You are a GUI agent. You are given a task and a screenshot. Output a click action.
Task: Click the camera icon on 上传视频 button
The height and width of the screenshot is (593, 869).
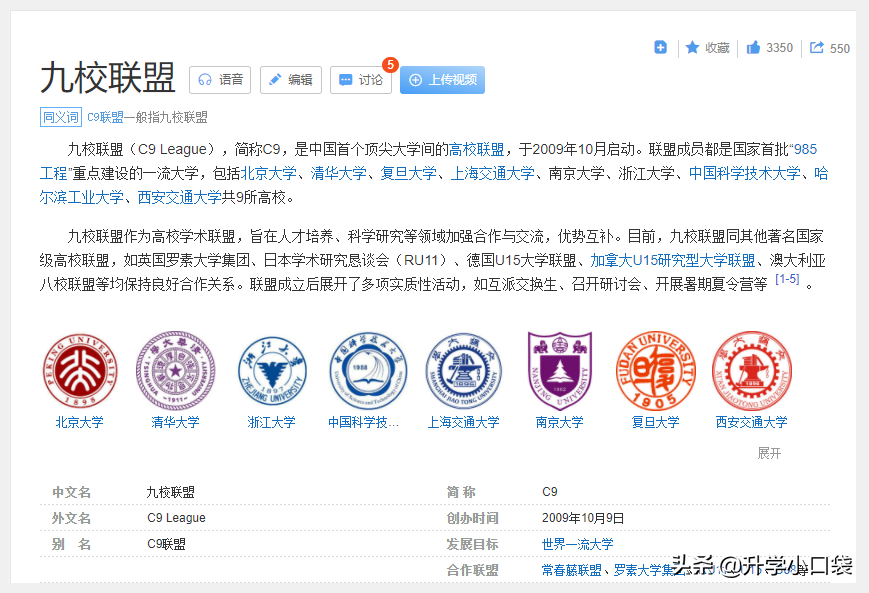tap(414, 79)
